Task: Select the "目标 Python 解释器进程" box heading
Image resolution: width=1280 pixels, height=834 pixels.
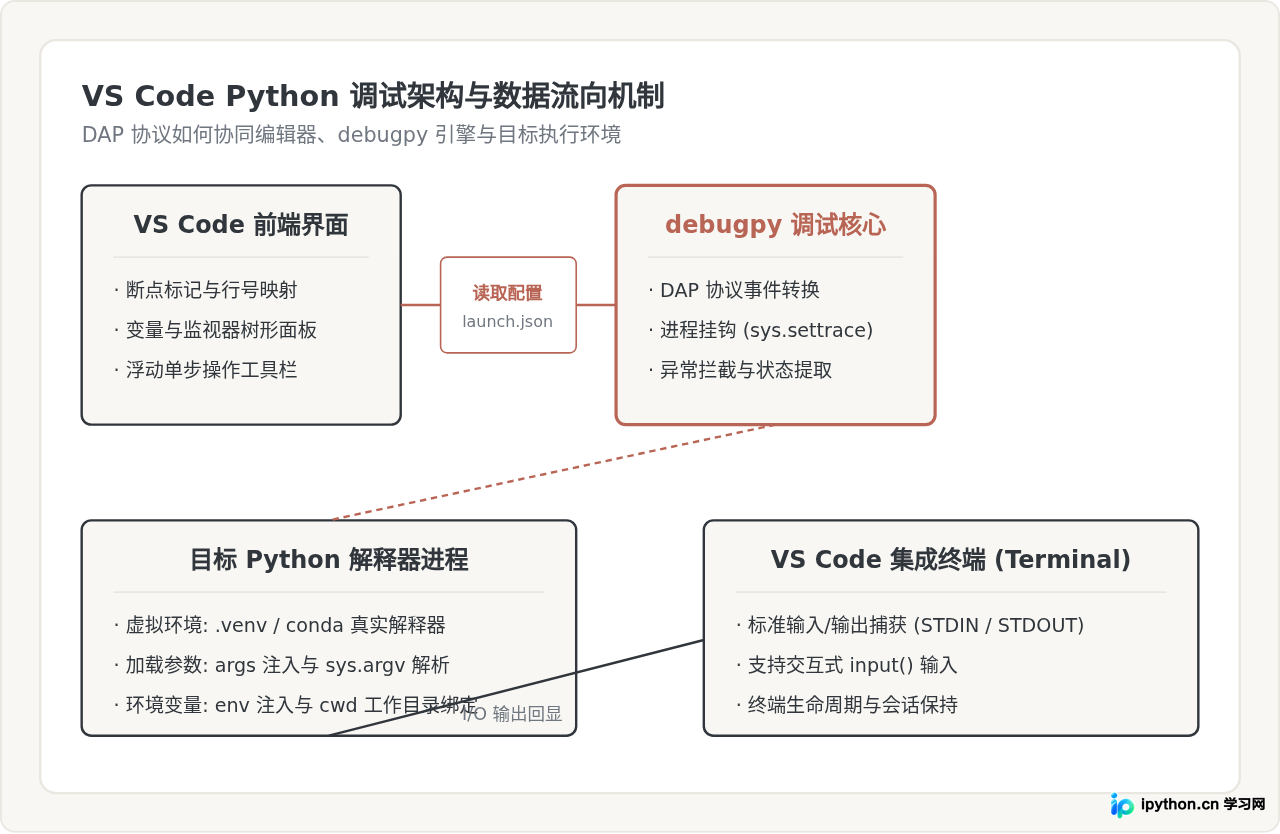Action: tap(329, 560)
